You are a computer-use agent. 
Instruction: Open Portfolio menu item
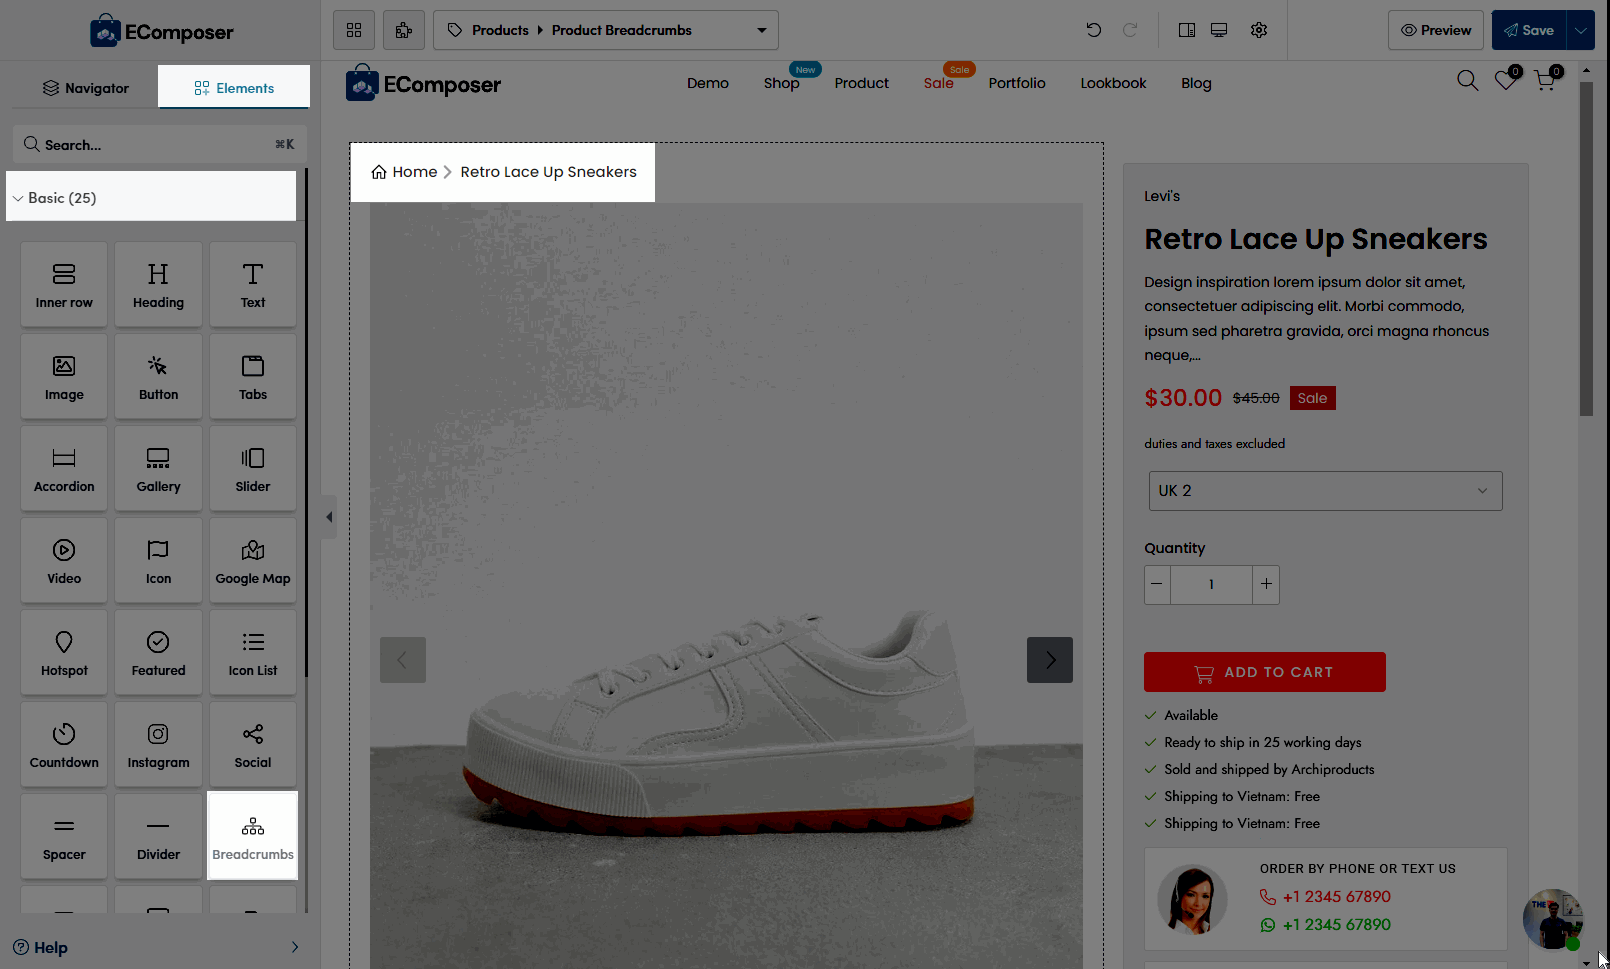pyautogui.click(x=1017, y=83)
